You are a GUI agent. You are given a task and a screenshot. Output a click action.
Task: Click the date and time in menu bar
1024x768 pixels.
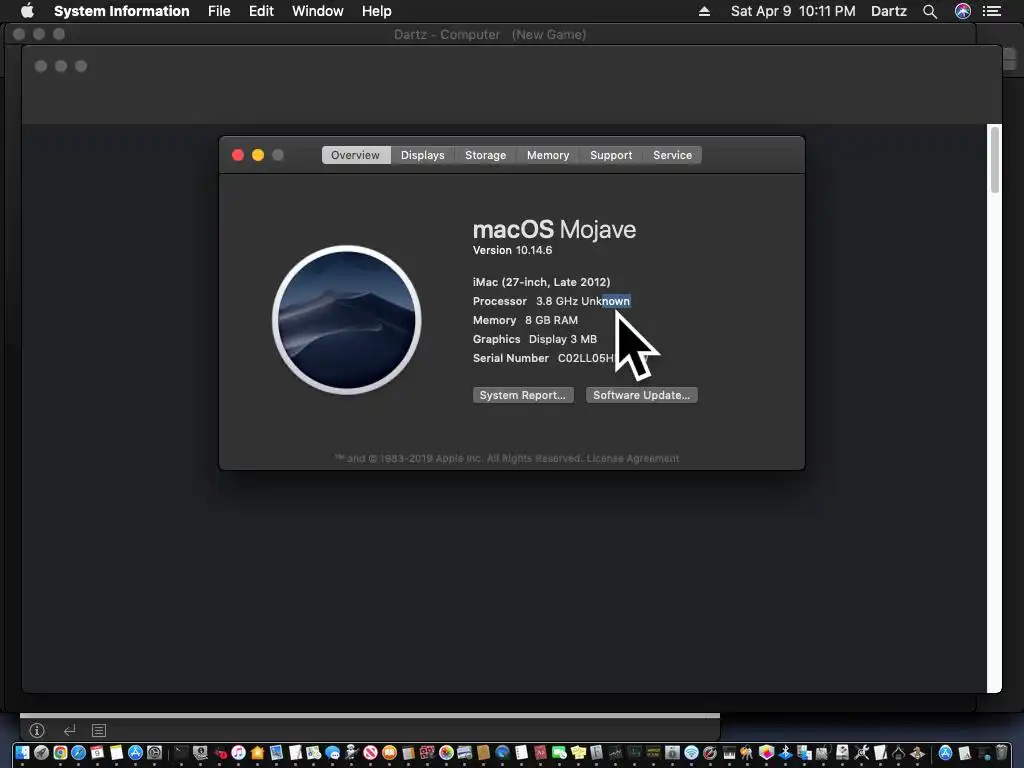pyautogui.click(x=793, y=11)
